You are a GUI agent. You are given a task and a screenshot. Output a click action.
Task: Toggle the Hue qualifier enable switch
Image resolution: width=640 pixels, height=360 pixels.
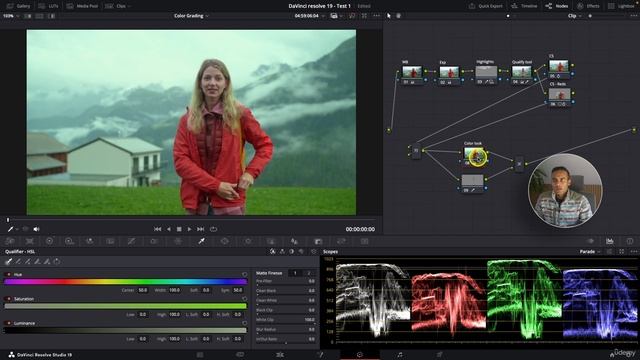pyautogui.click(x=8, y=274)
